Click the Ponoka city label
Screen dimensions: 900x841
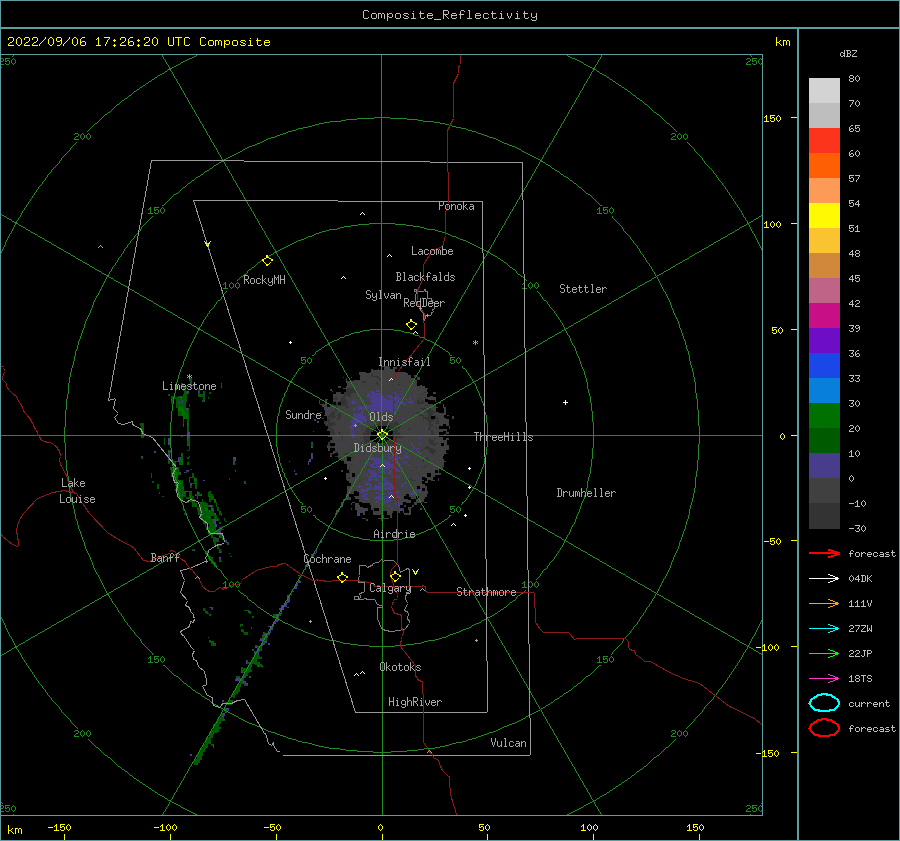point(456,206)
